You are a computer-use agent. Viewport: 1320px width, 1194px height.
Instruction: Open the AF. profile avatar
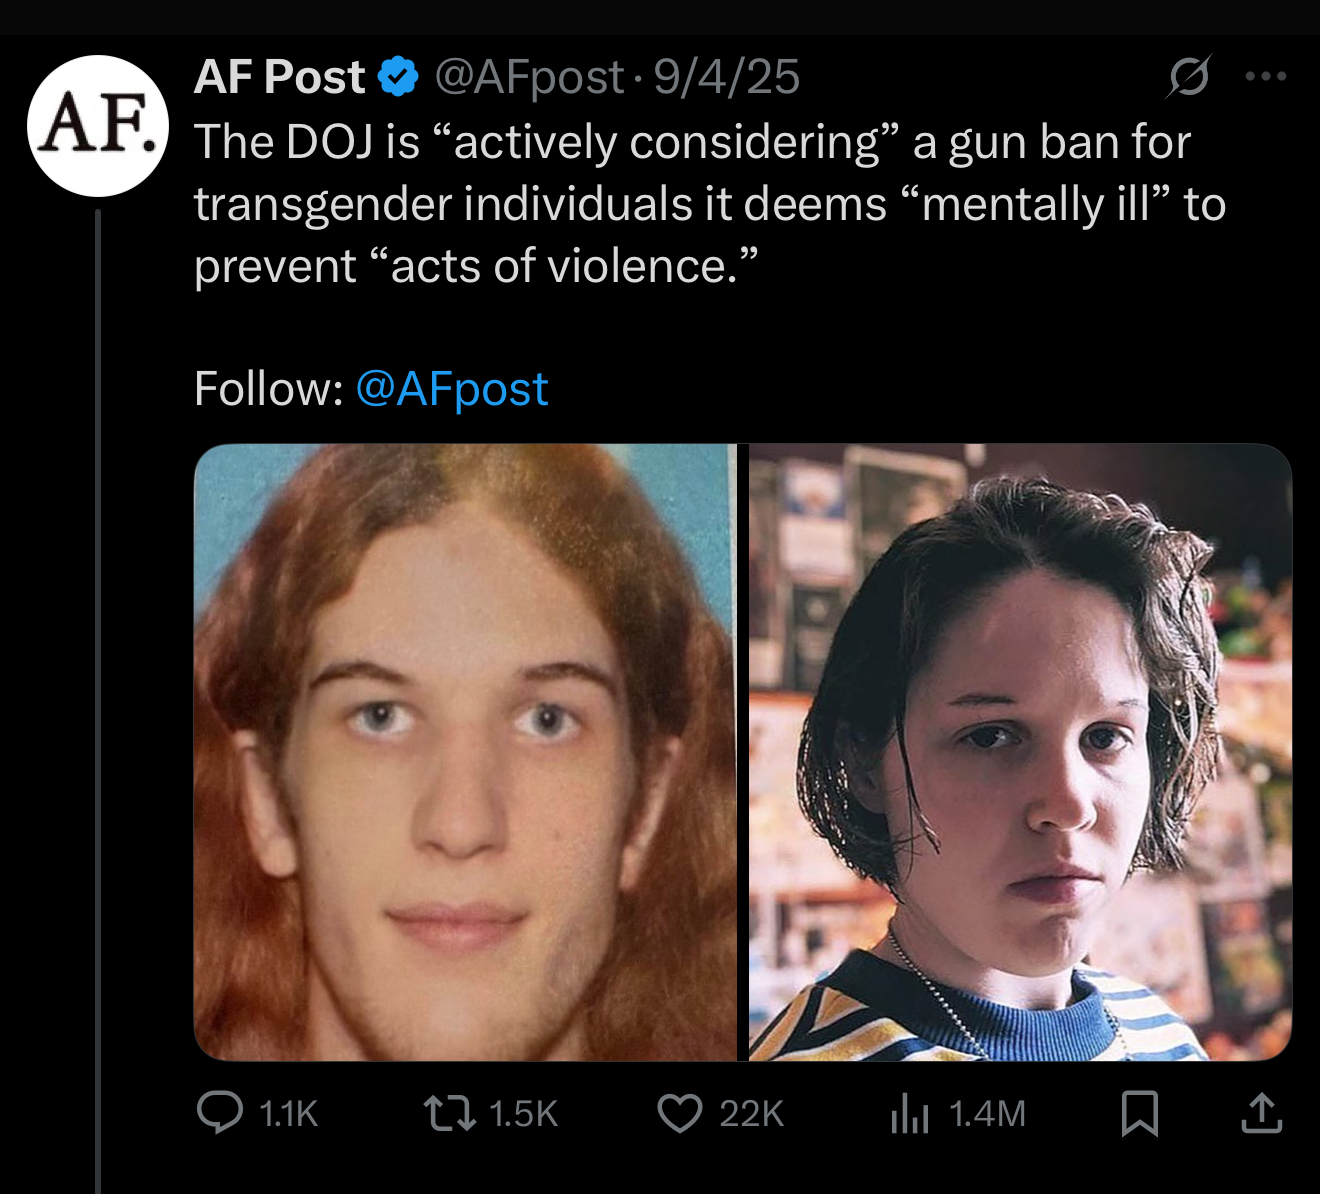[98, 125]
